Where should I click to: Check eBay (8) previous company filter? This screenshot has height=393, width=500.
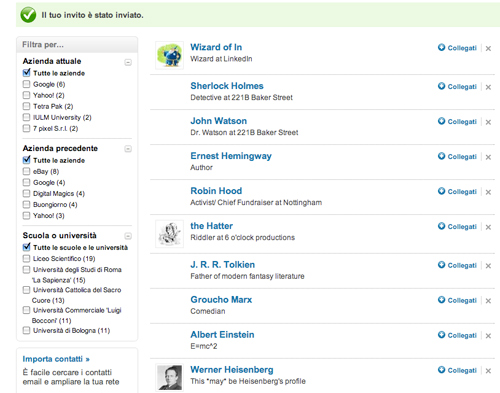(26, 171)
